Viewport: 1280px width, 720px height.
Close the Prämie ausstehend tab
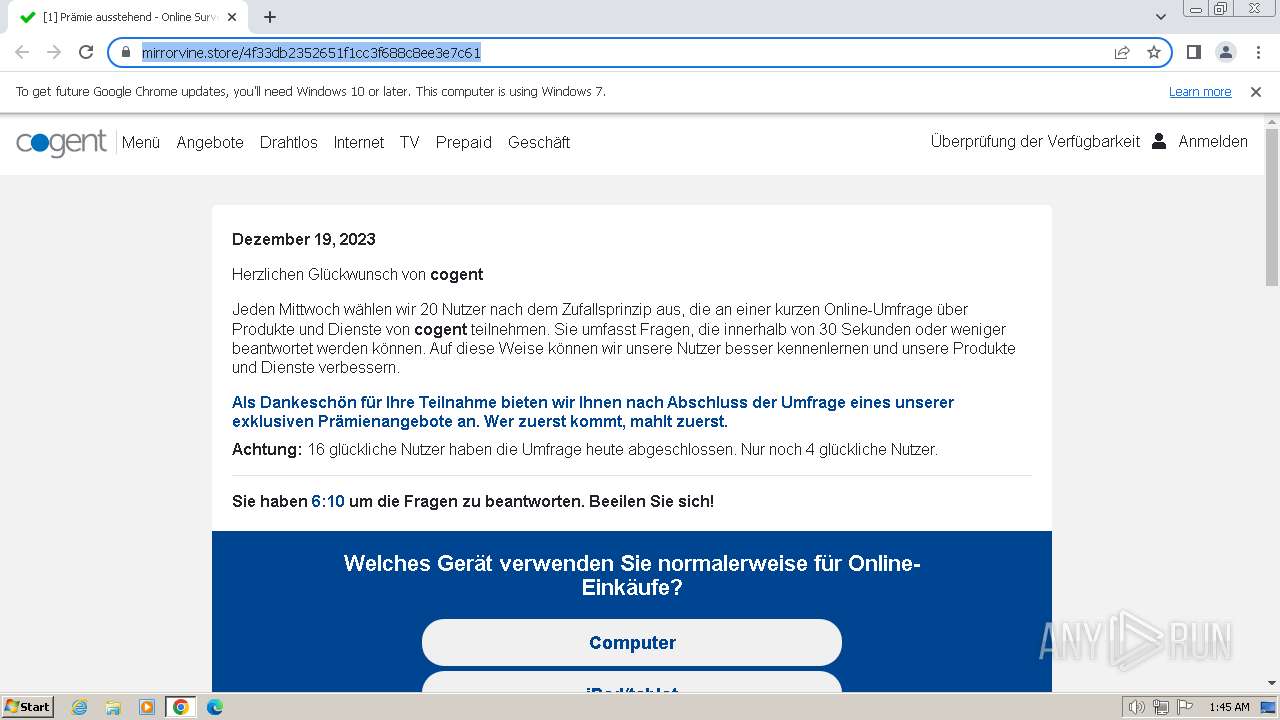point(233,17)
